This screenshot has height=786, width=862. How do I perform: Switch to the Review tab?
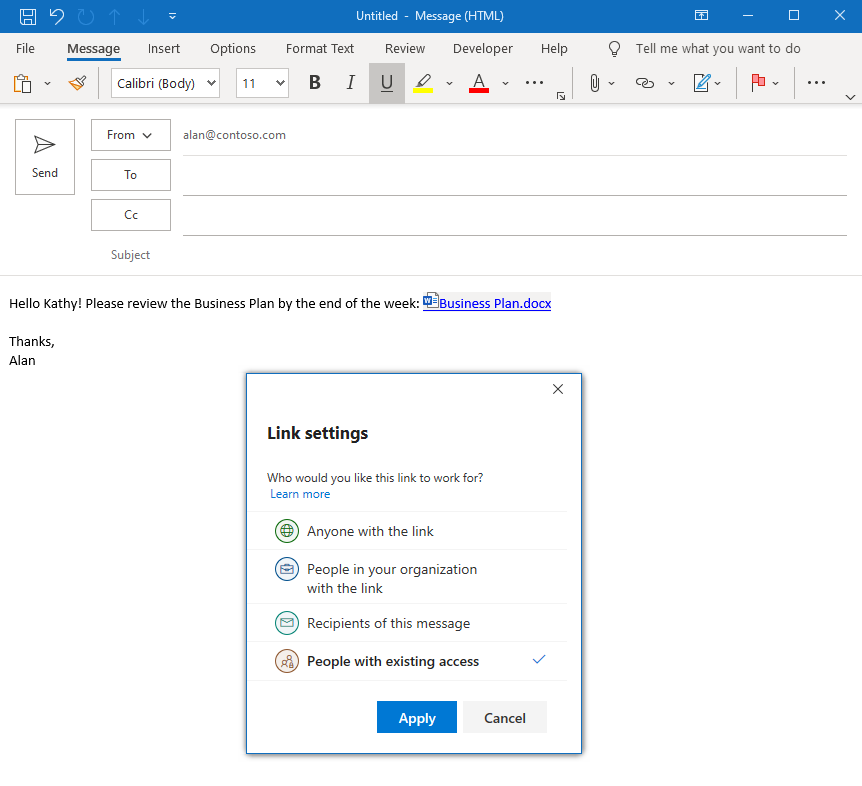(x=405, y=48)
